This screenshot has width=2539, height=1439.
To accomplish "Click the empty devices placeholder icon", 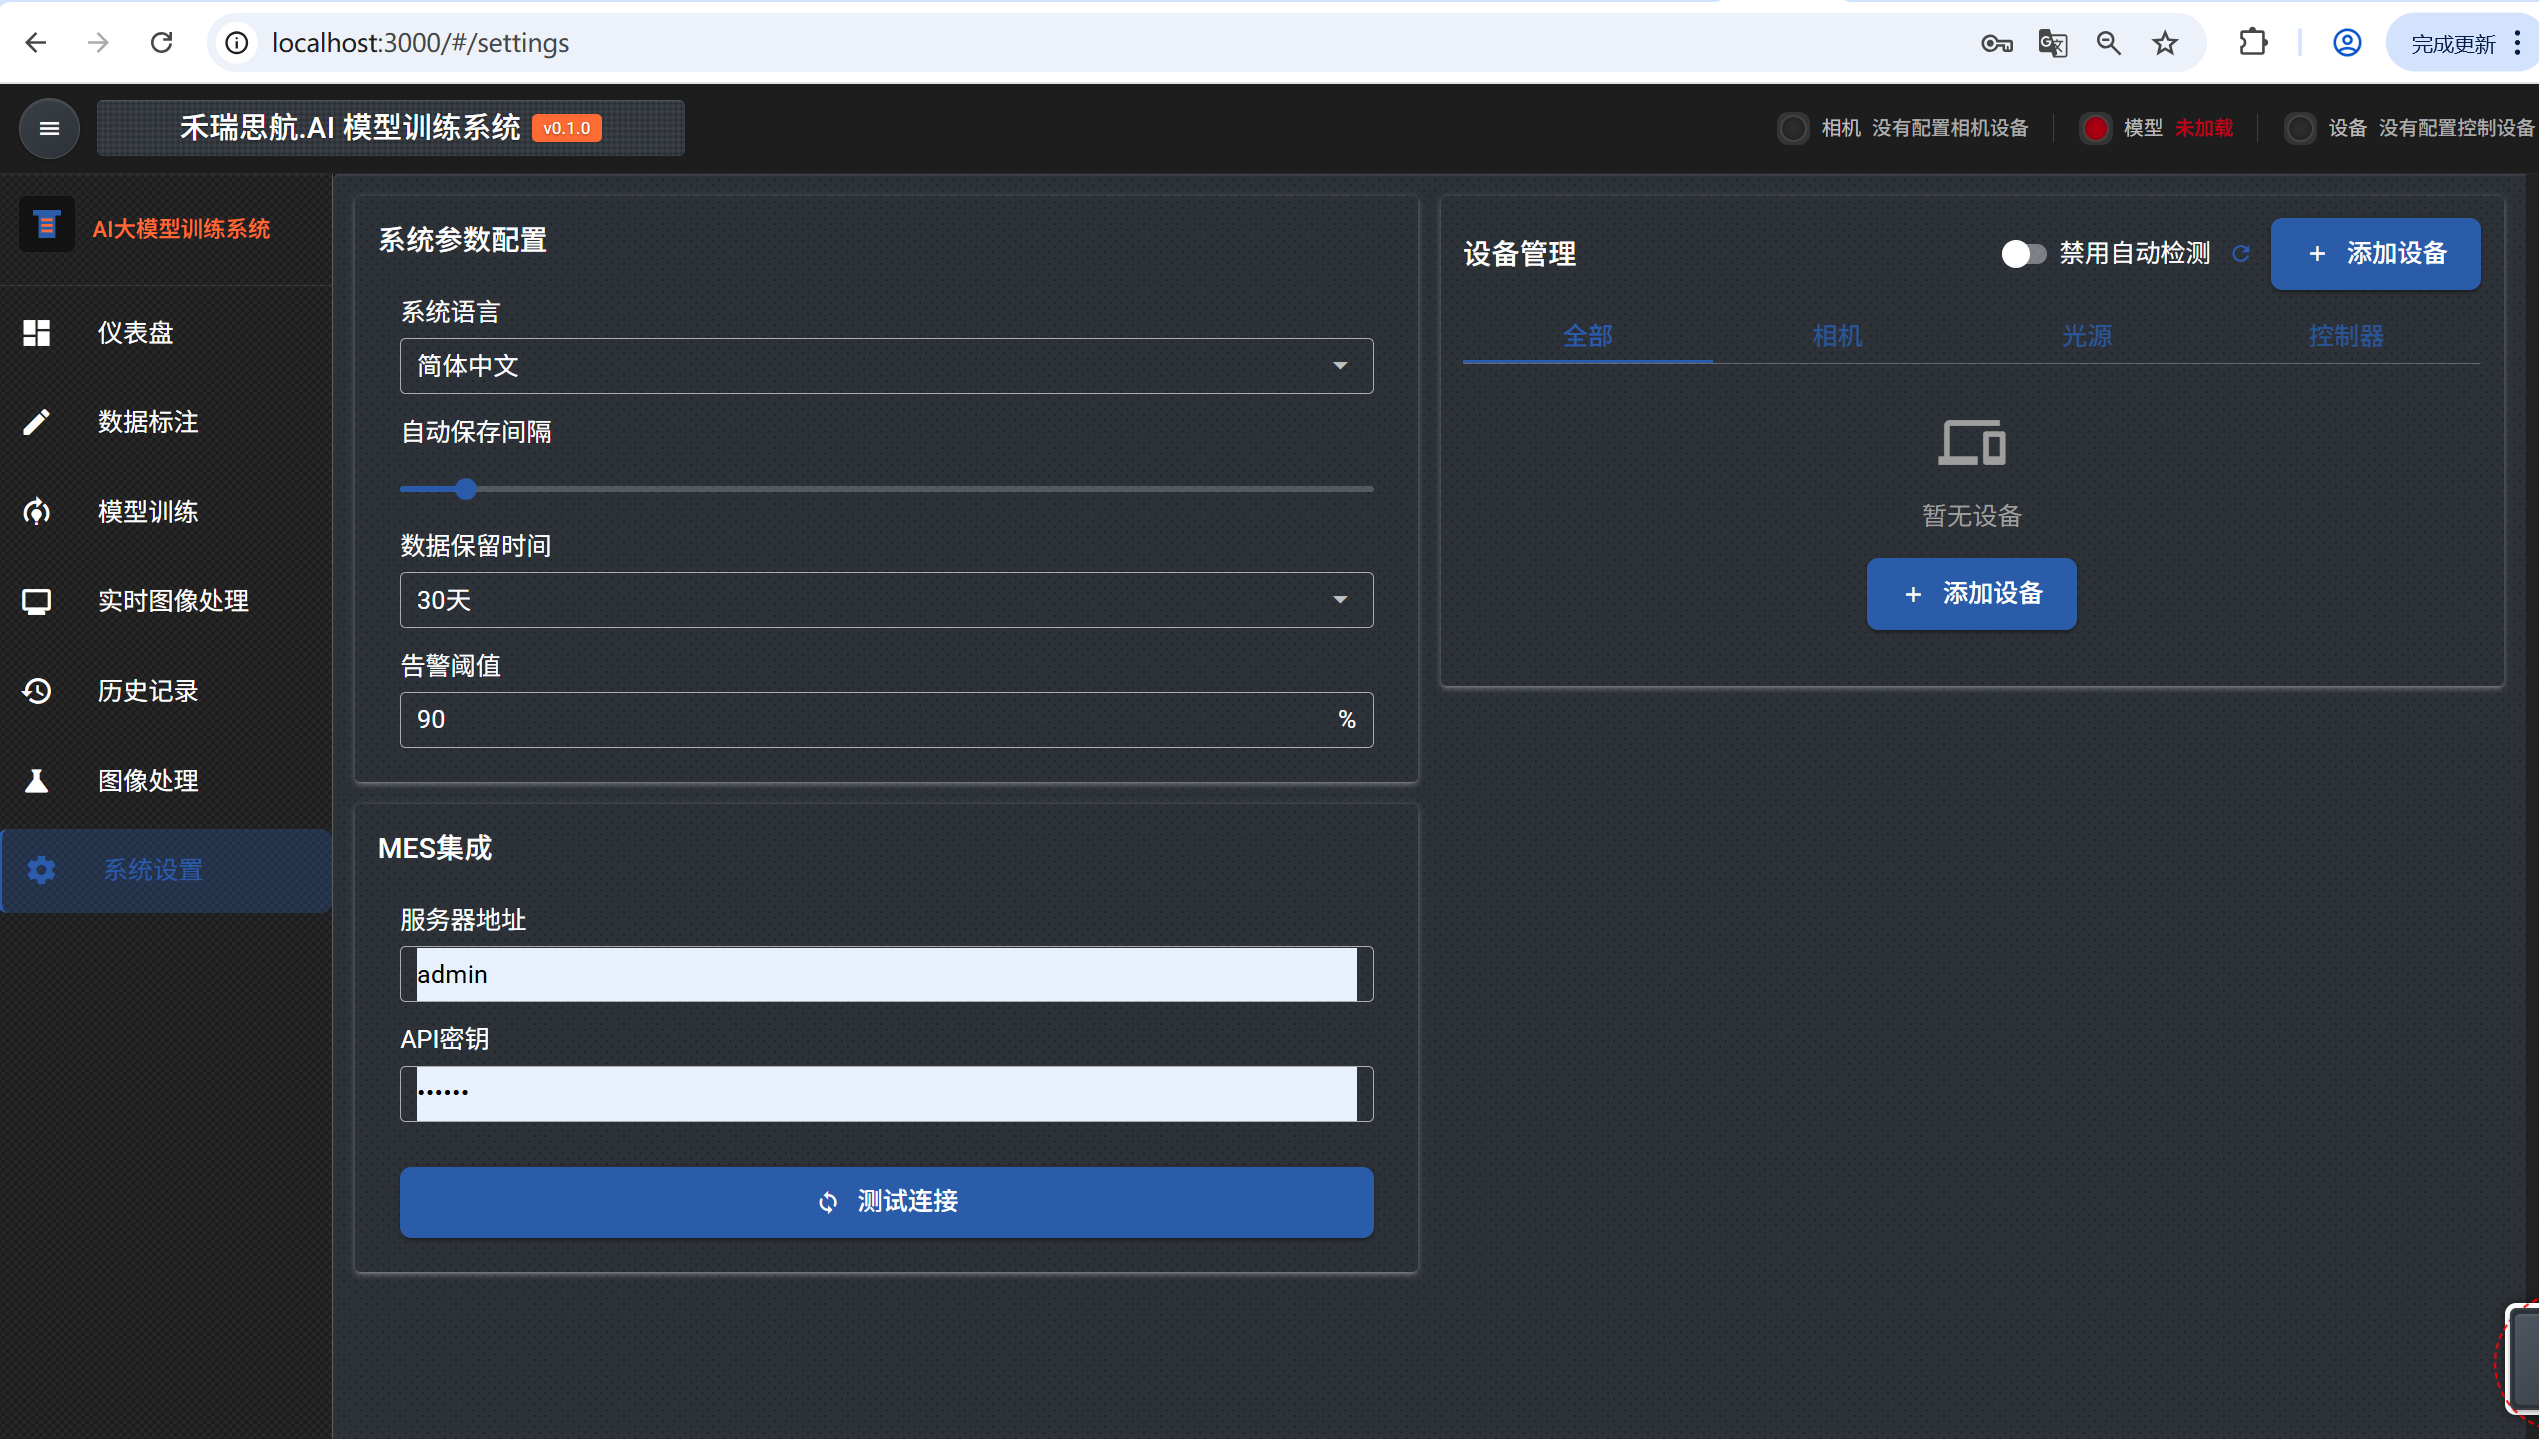I will coord(1971,442).
